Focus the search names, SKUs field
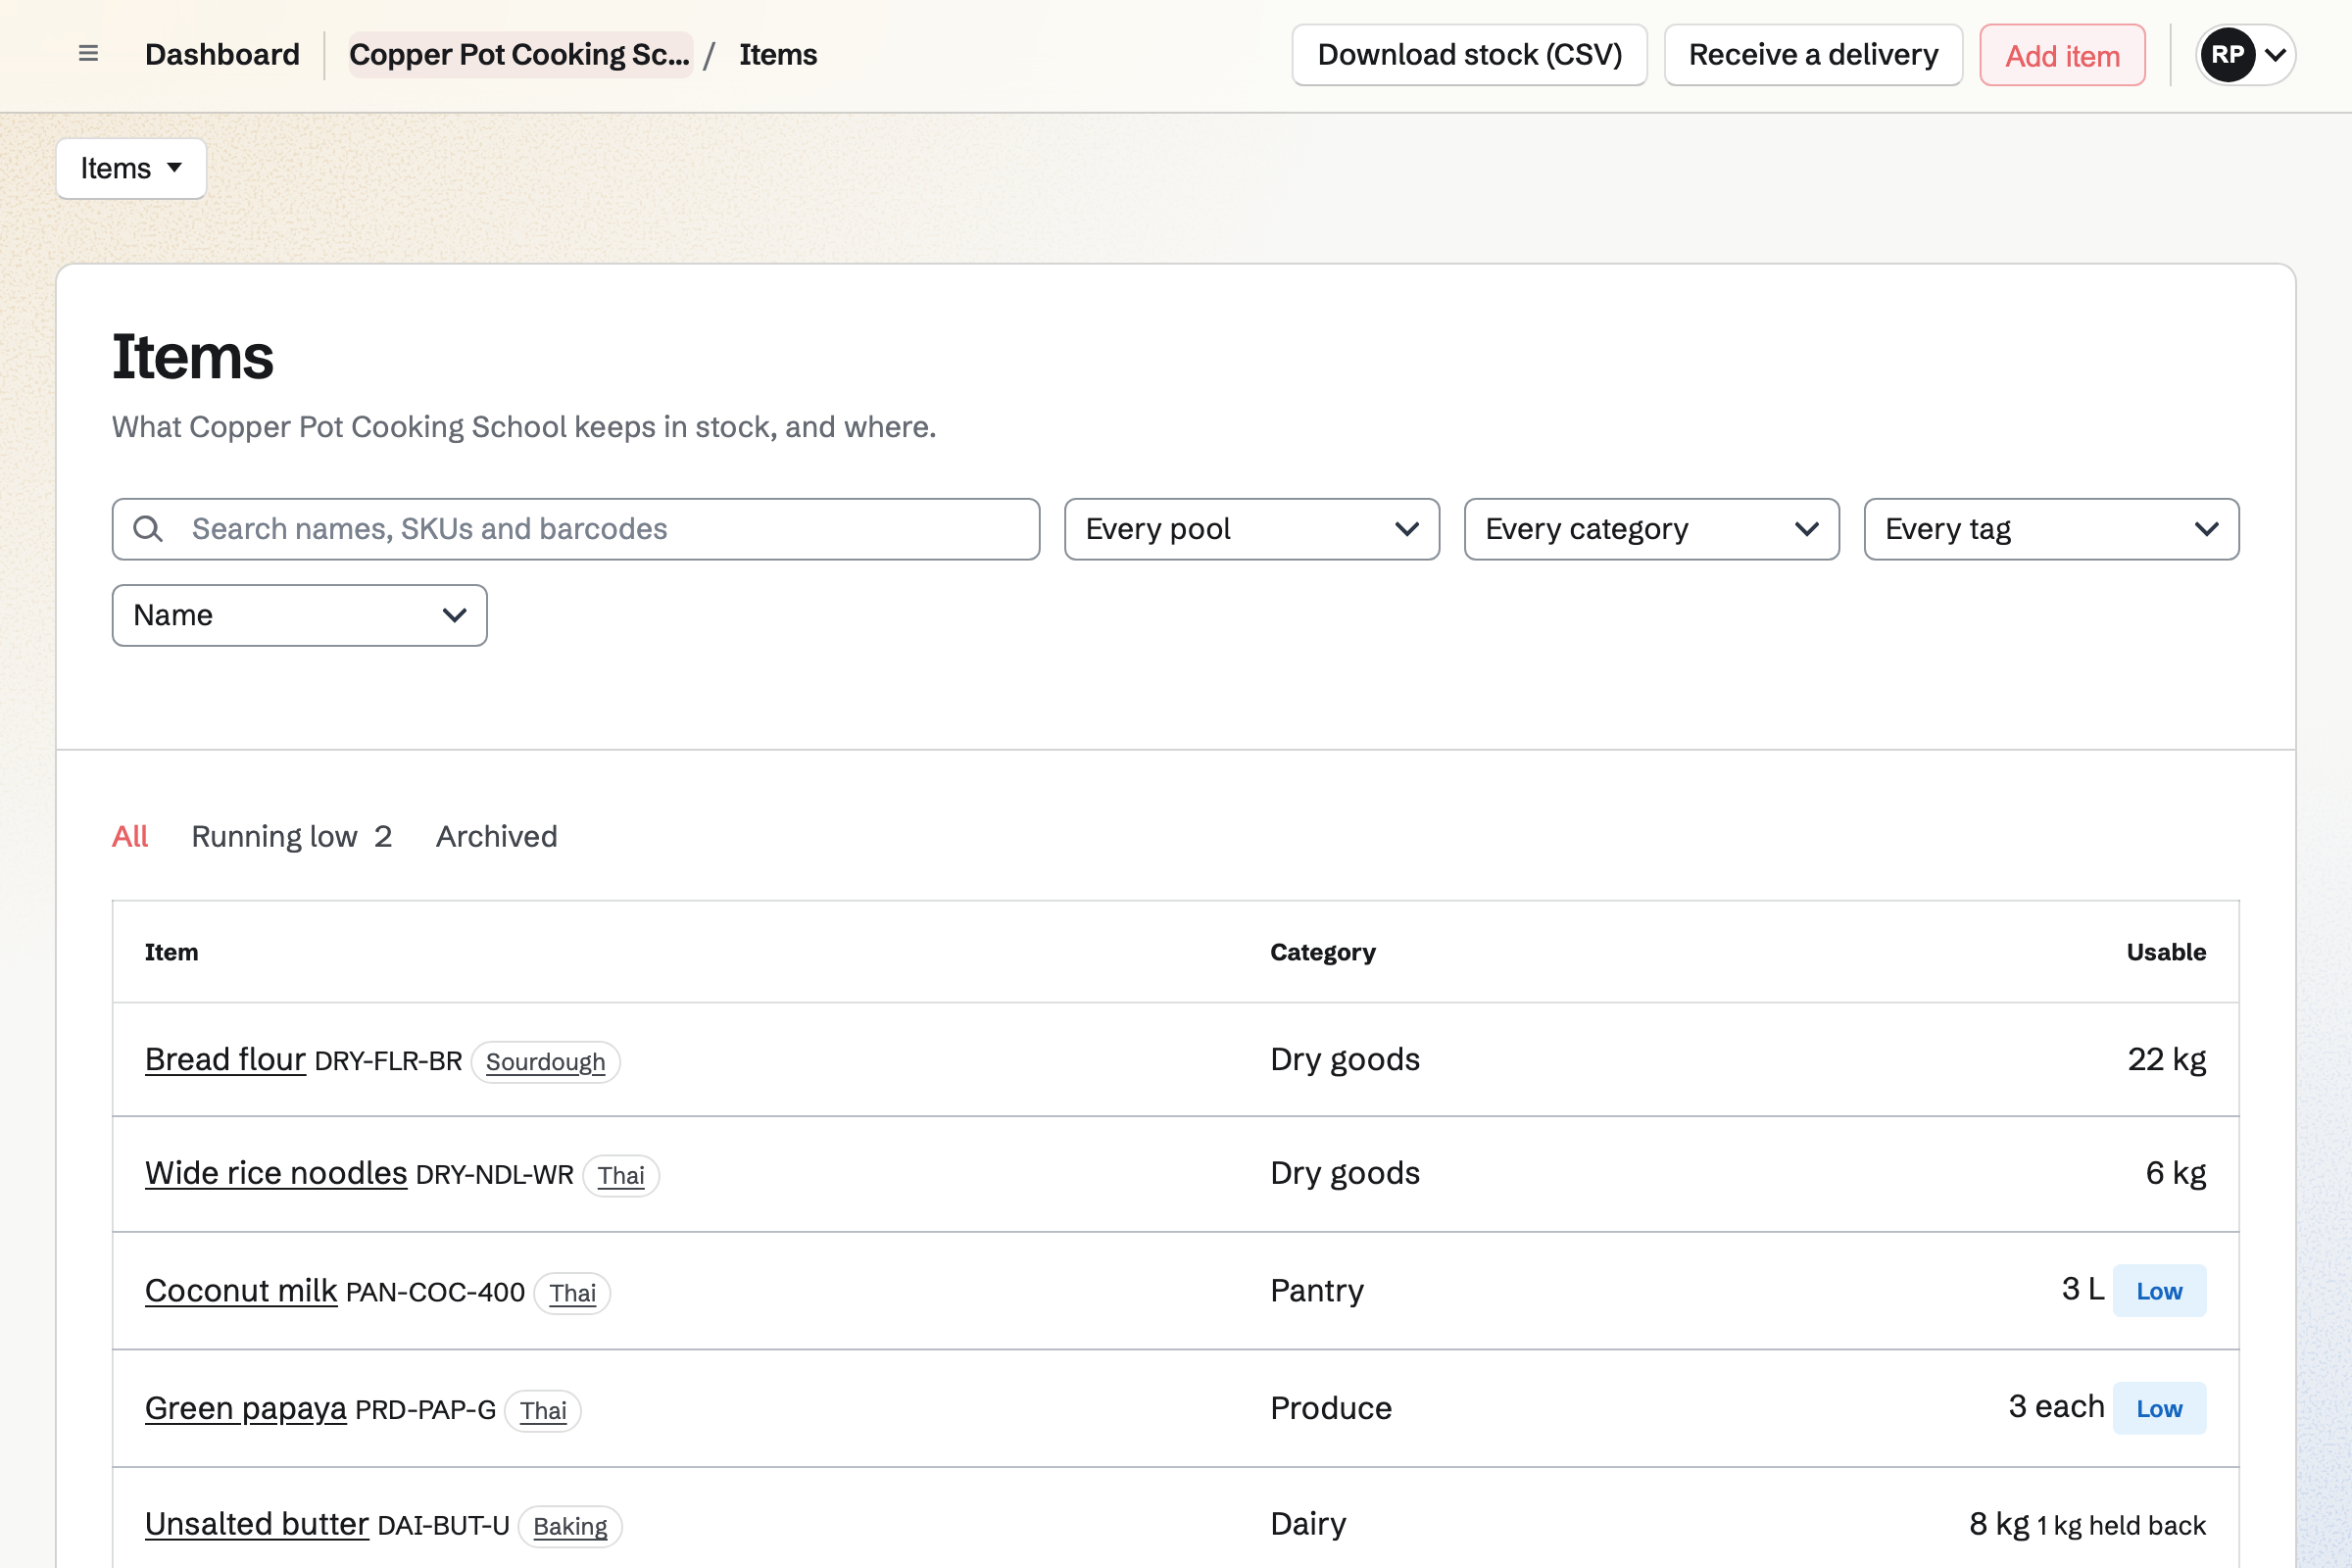 pyautogui.click(x=576, y=529)
